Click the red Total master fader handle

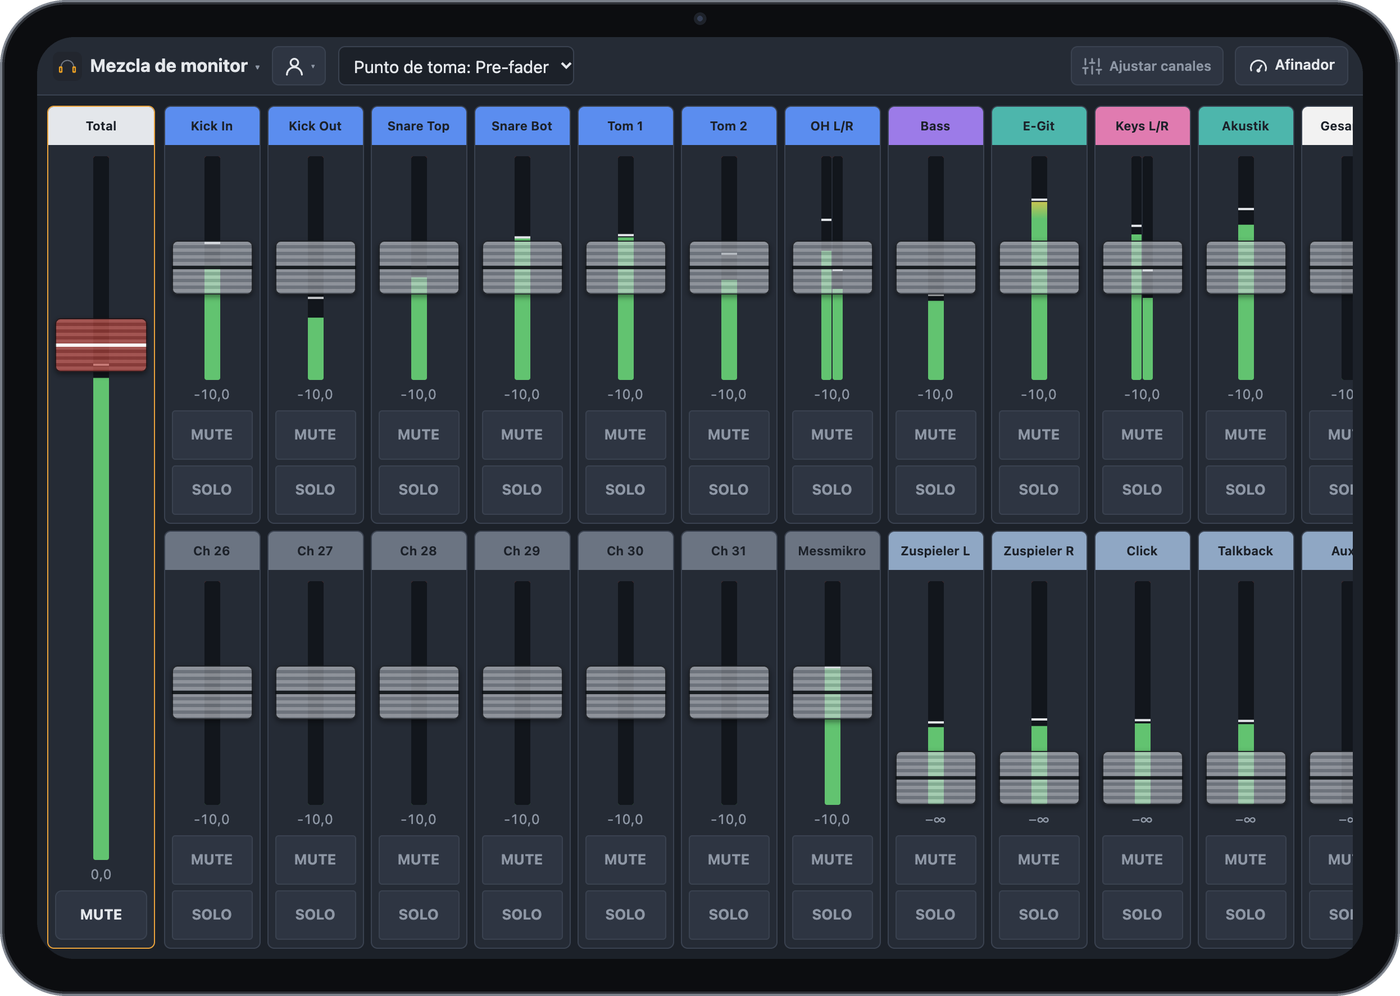101,345
